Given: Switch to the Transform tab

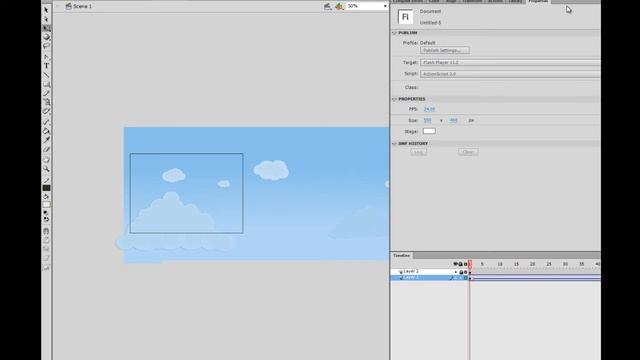Looking at the screenshot, I should [x=472, y=2].
